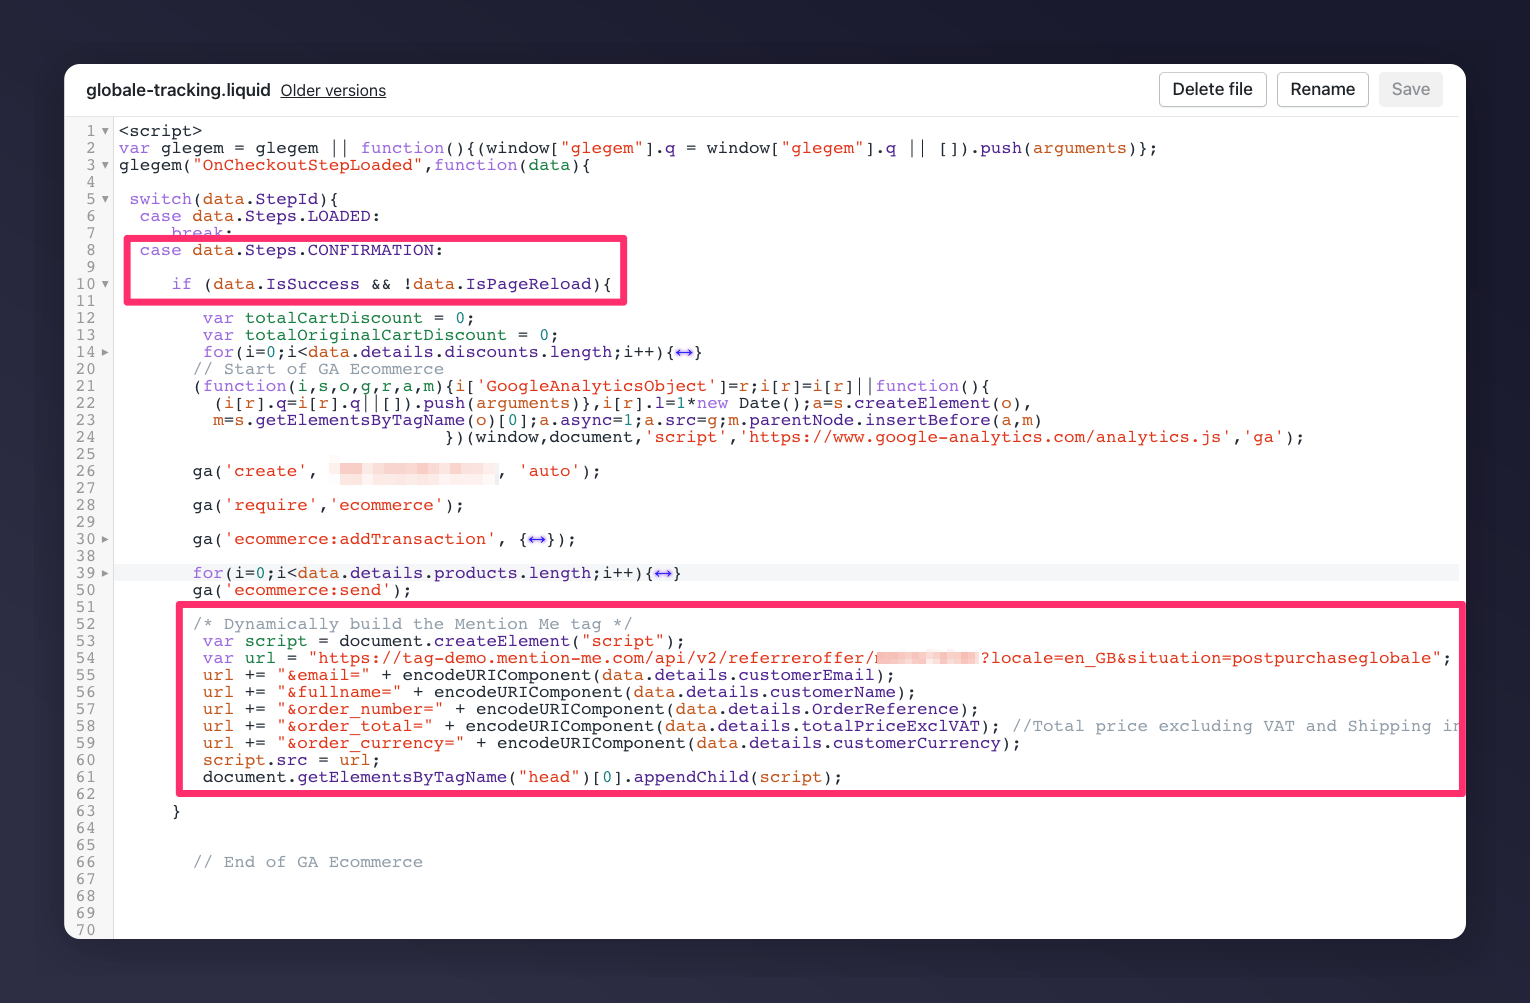Click the "&fullname=" url line
Viewport: 1530px width, 1003px height.
click(559, 692)
